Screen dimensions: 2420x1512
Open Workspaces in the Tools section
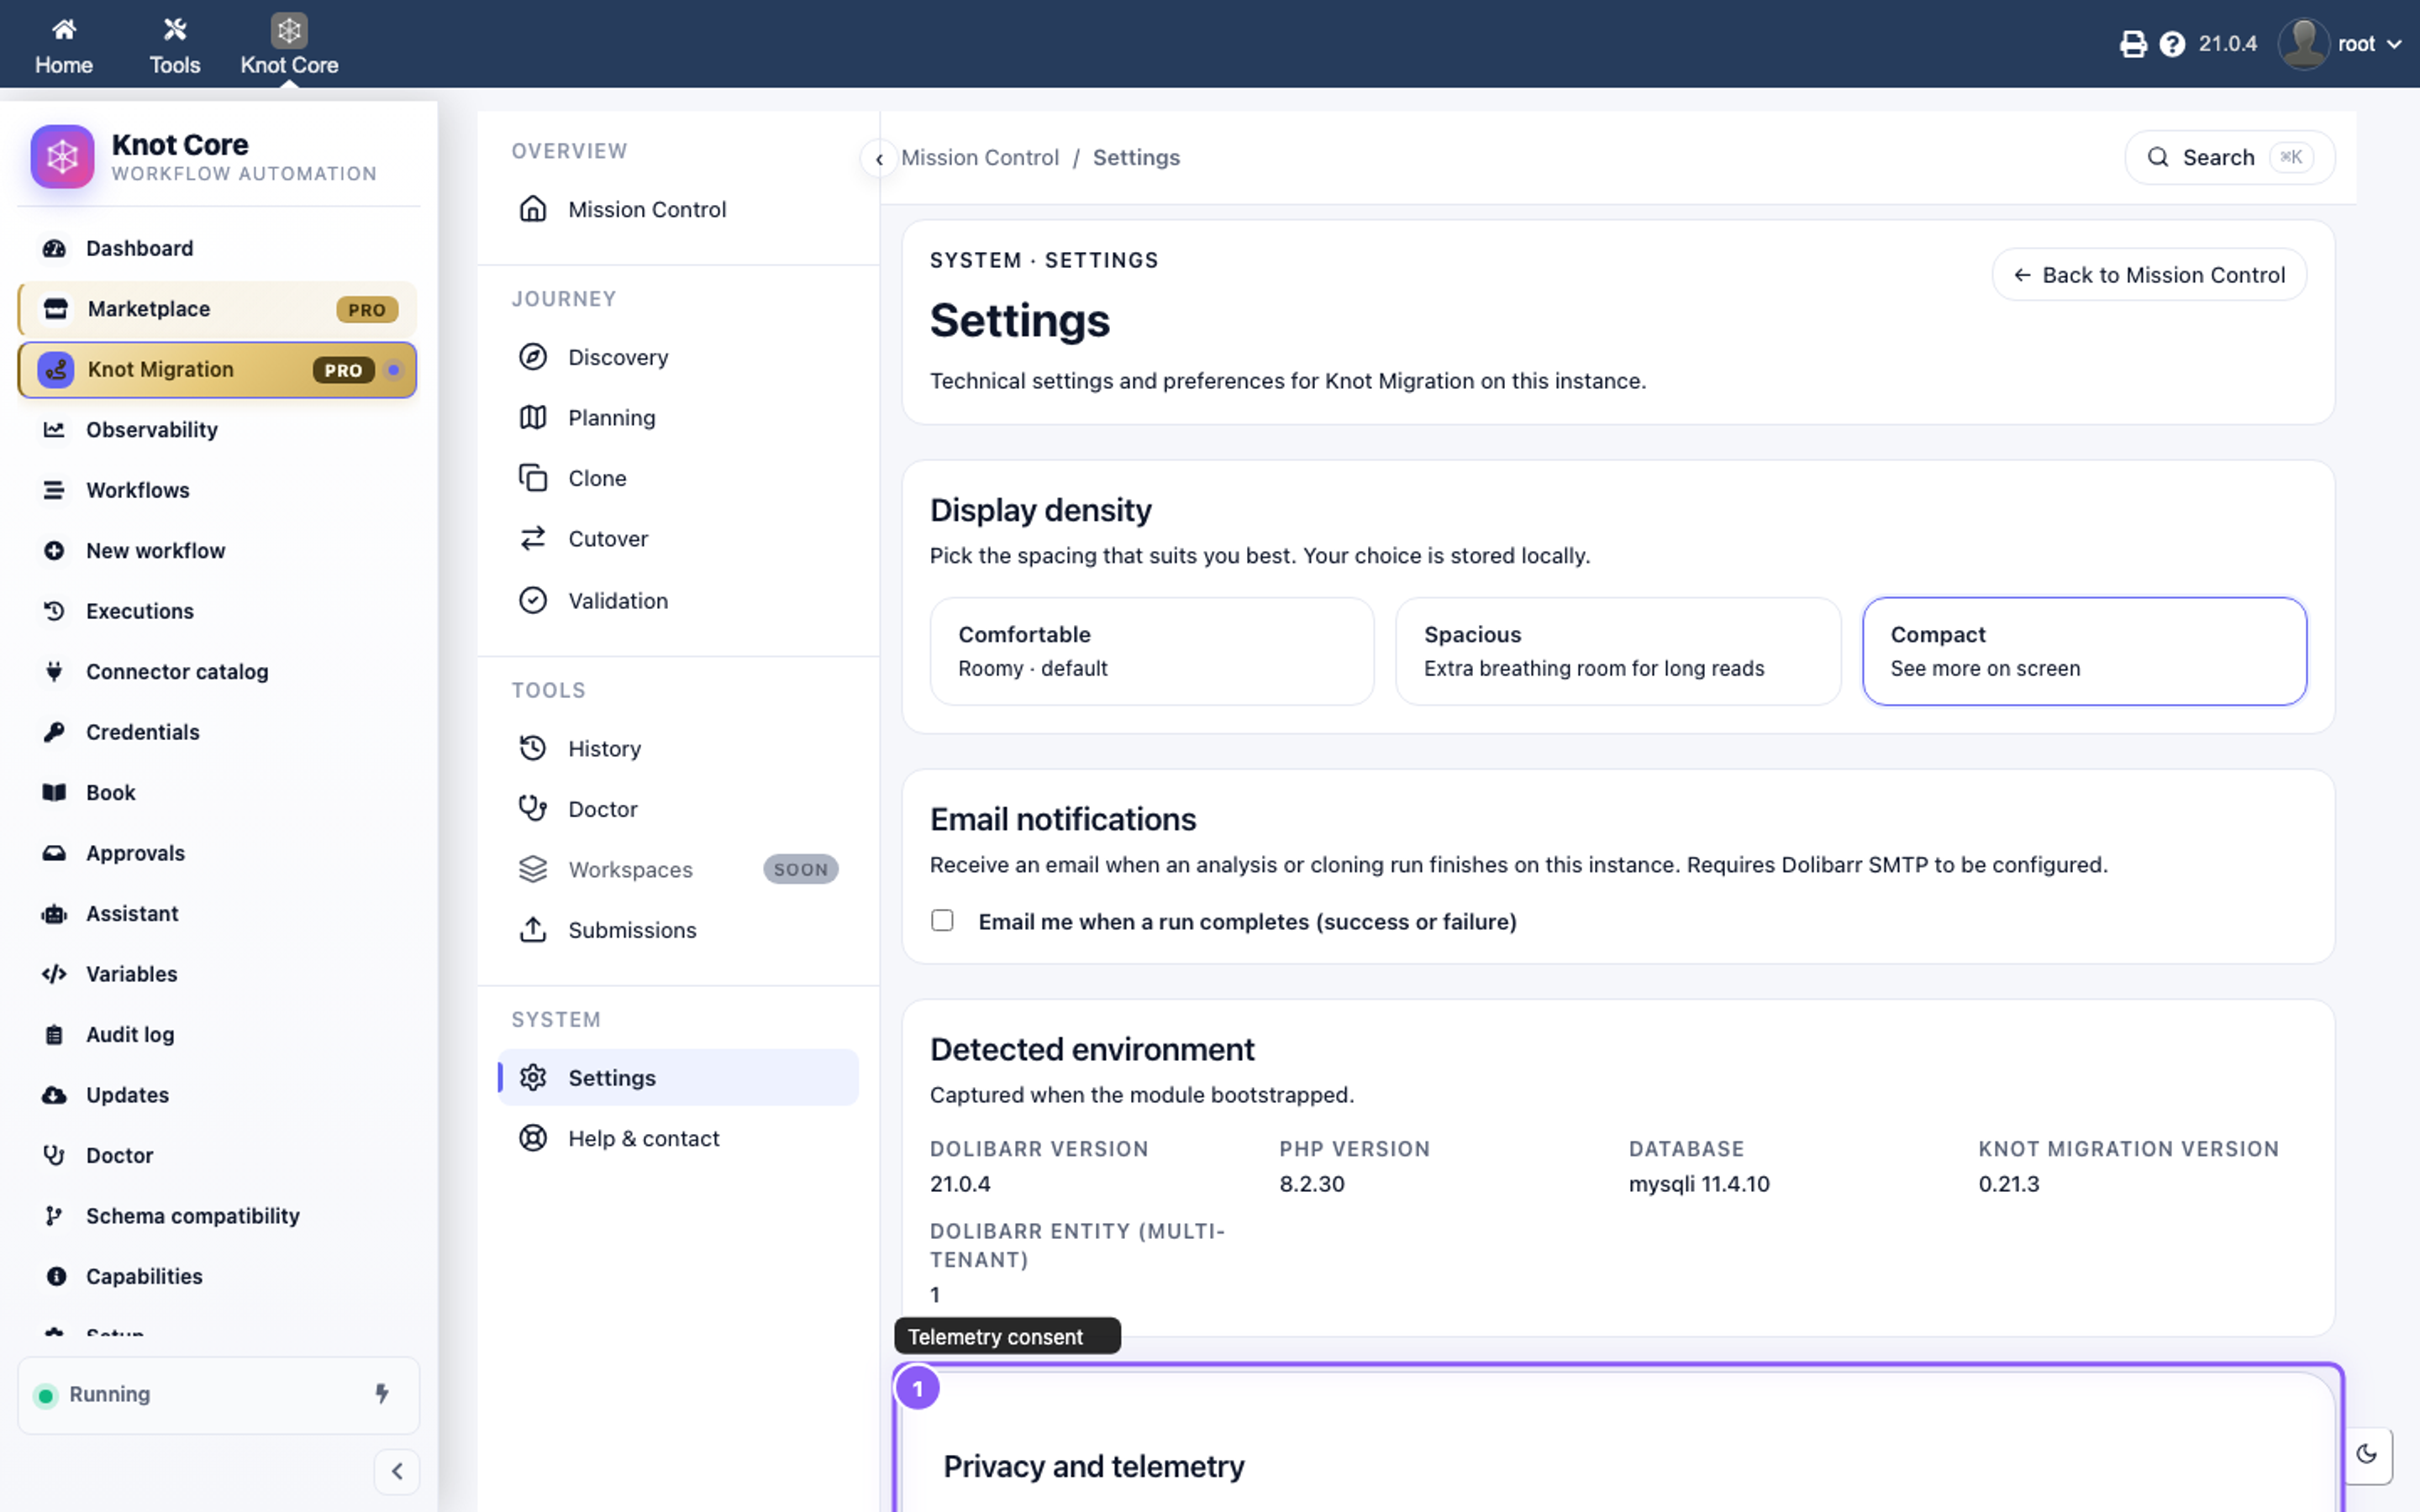point(678,869)
